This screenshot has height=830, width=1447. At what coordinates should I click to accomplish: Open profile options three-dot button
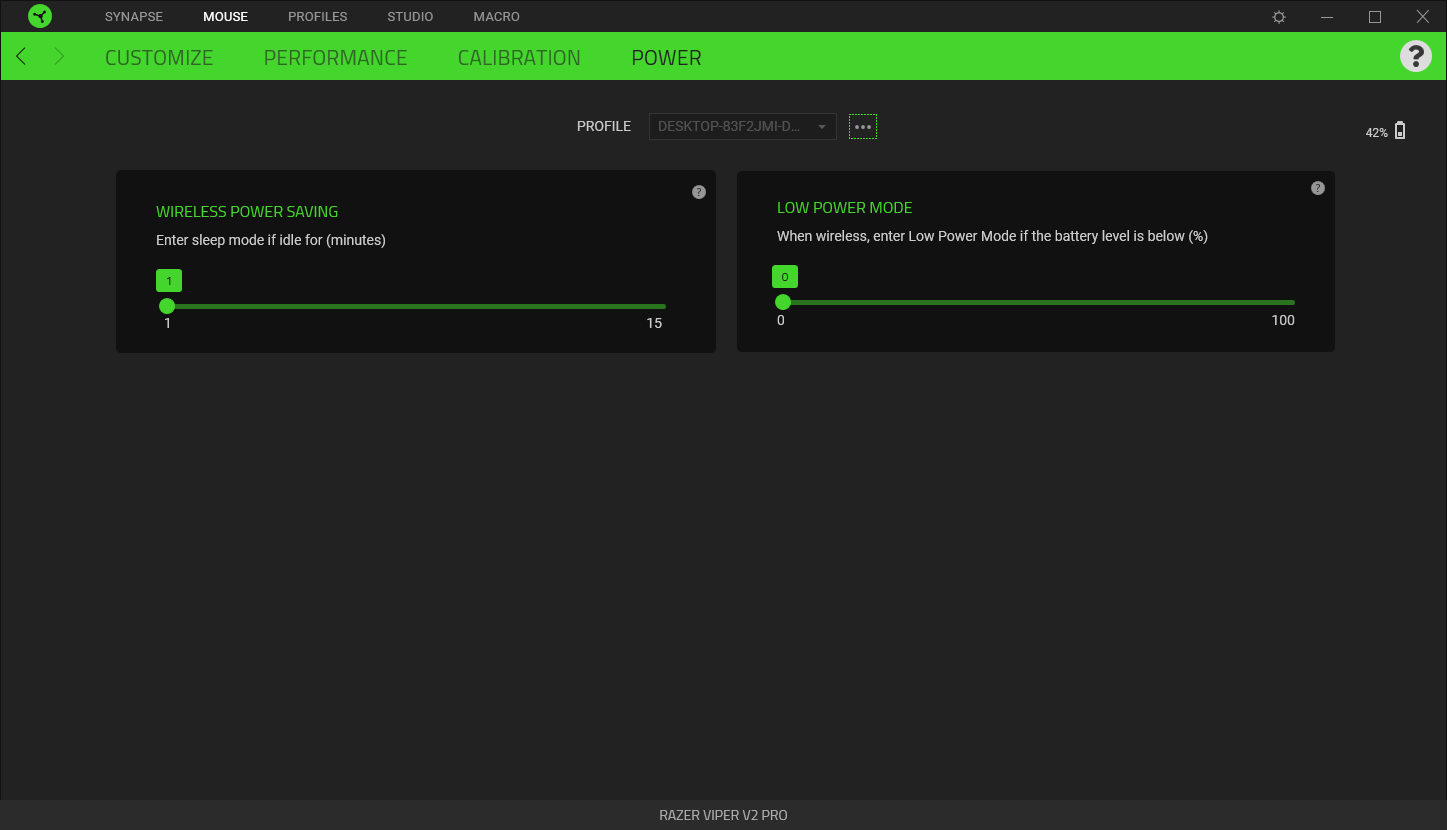point(863,127)
